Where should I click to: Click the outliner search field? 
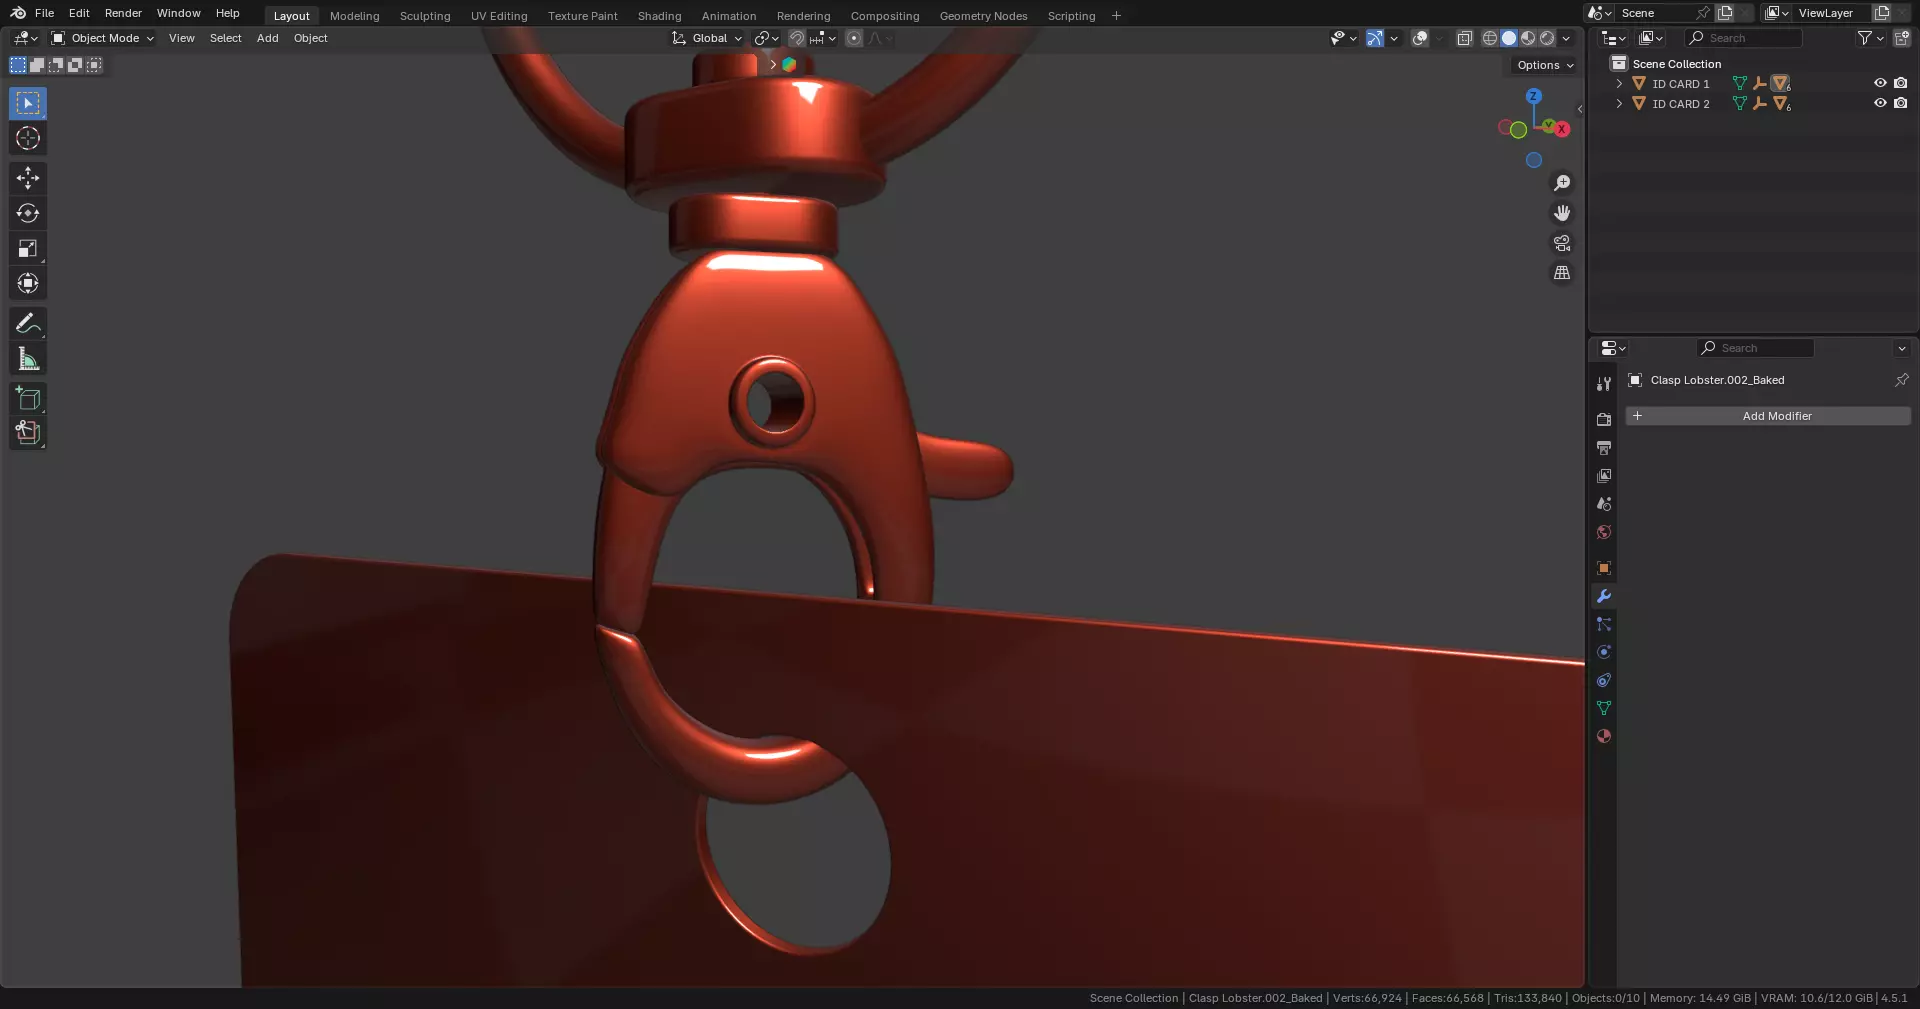[x=1744, y=38]
